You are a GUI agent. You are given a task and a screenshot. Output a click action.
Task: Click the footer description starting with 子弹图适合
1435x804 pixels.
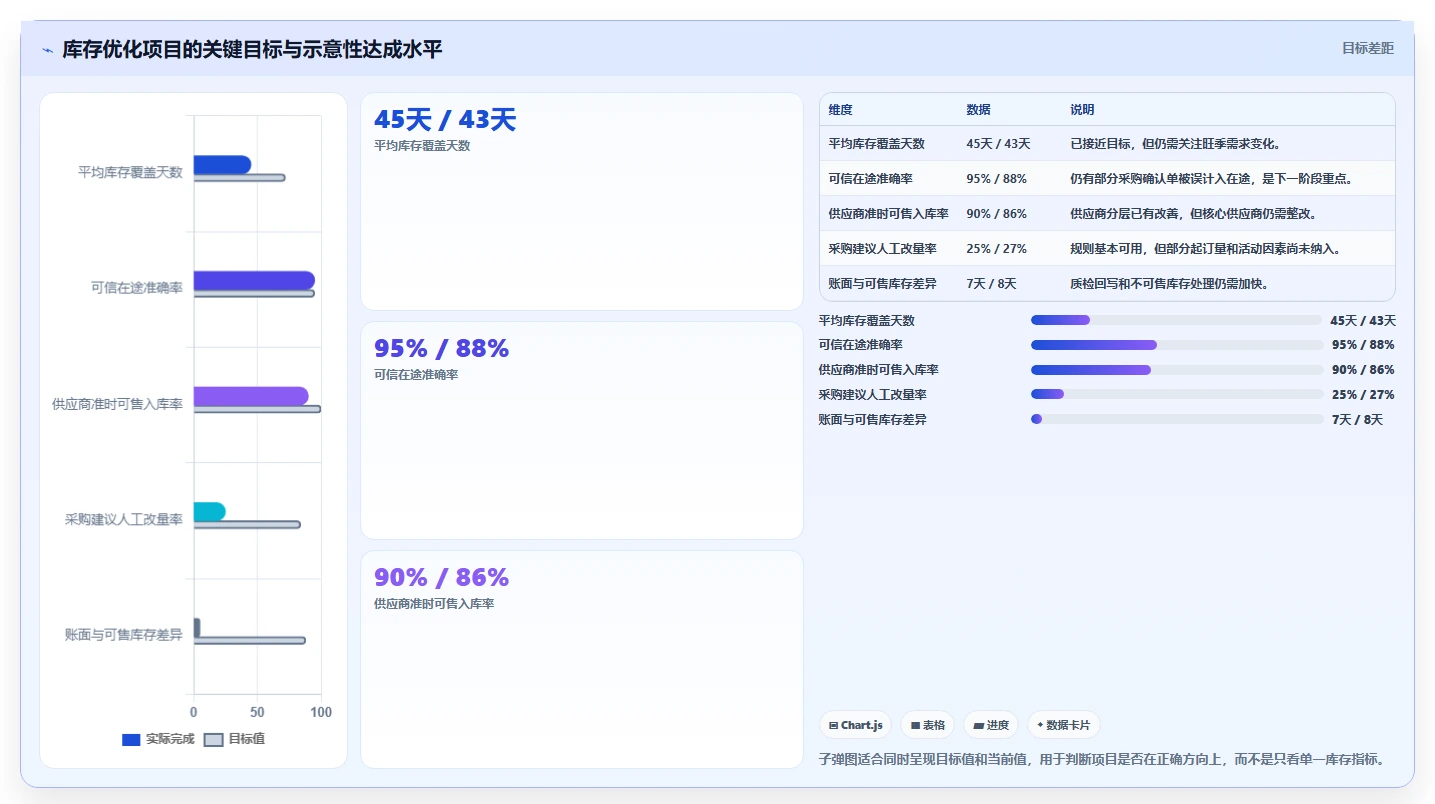coord(1103,759)
